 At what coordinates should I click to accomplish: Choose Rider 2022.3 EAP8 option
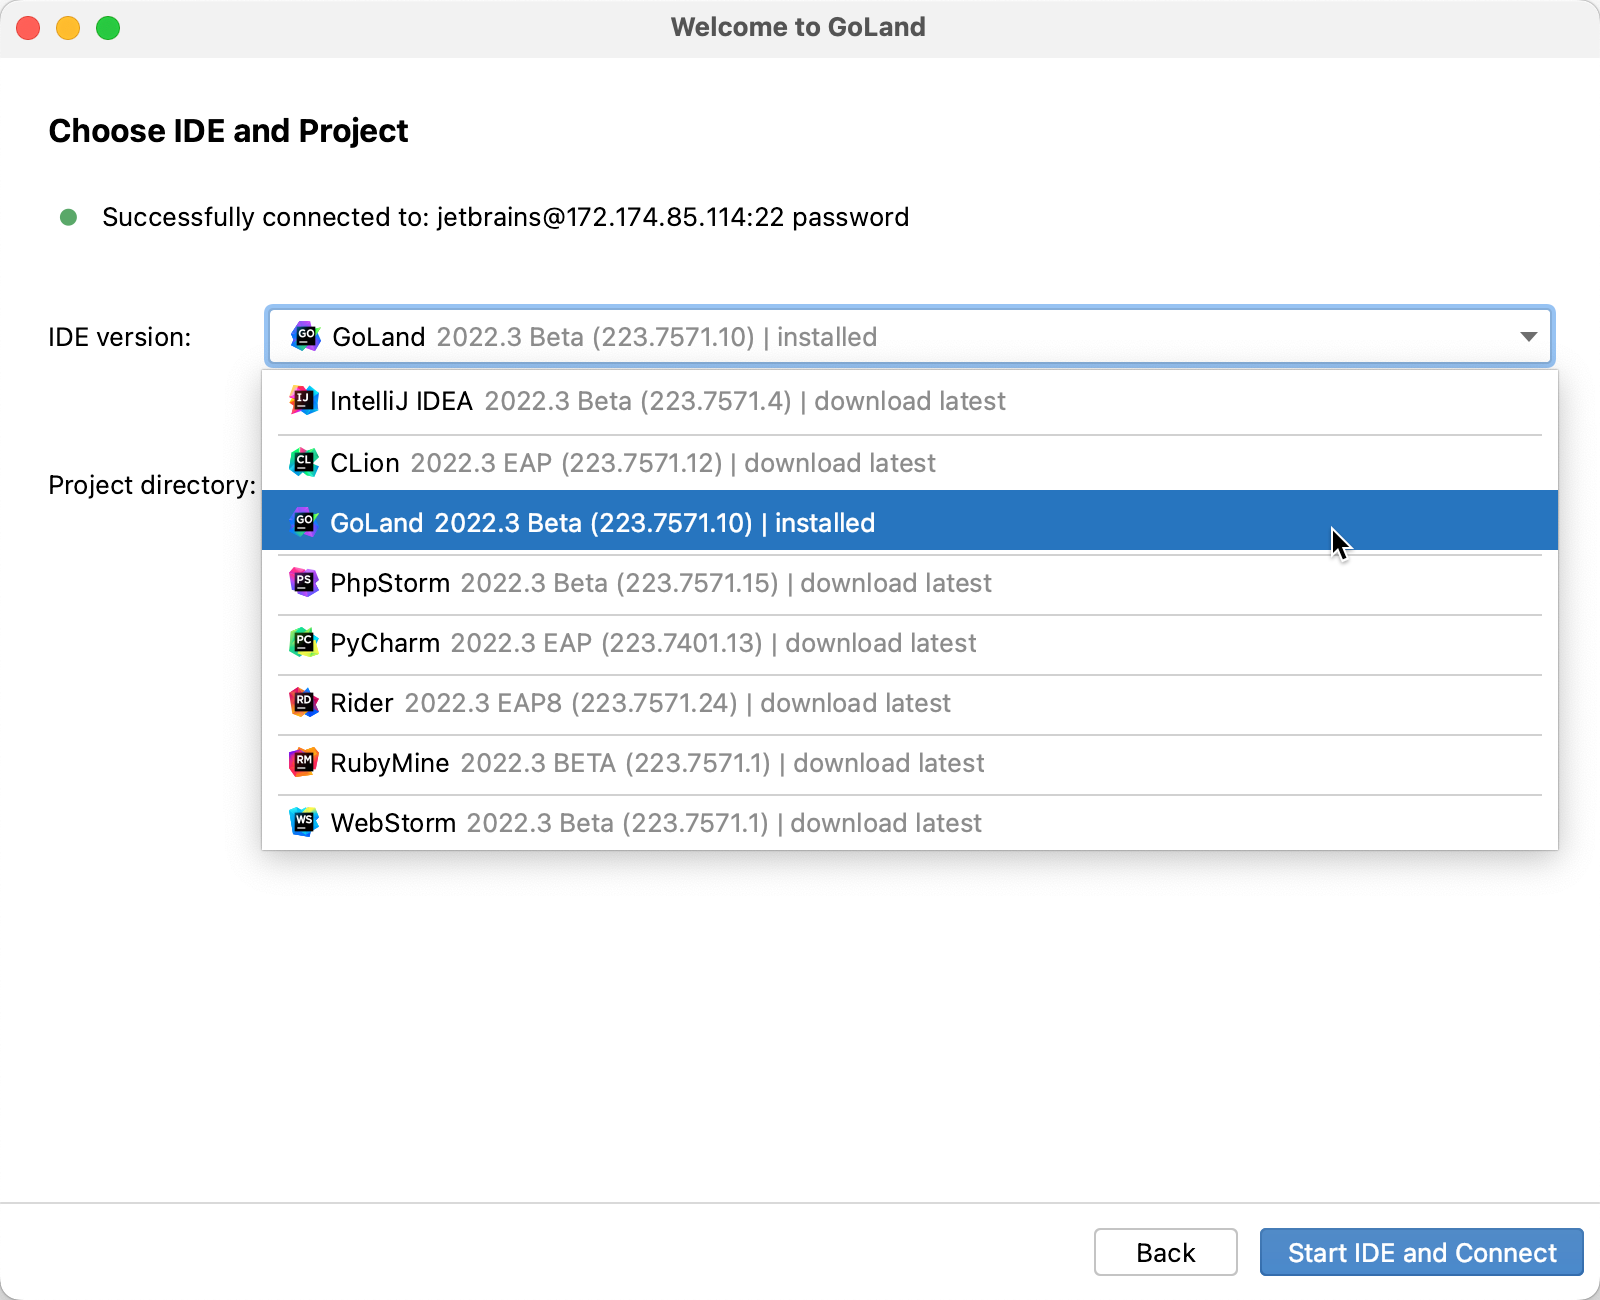click(910, 703)
